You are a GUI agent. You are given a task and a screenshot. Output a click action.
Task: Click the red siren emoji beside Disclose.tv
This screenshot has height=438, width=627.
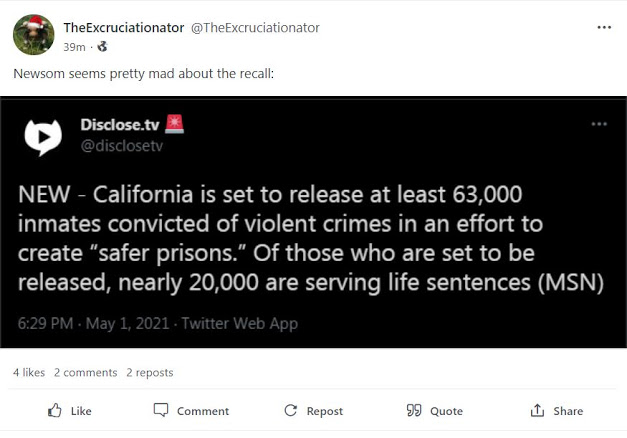coord(175,125)
